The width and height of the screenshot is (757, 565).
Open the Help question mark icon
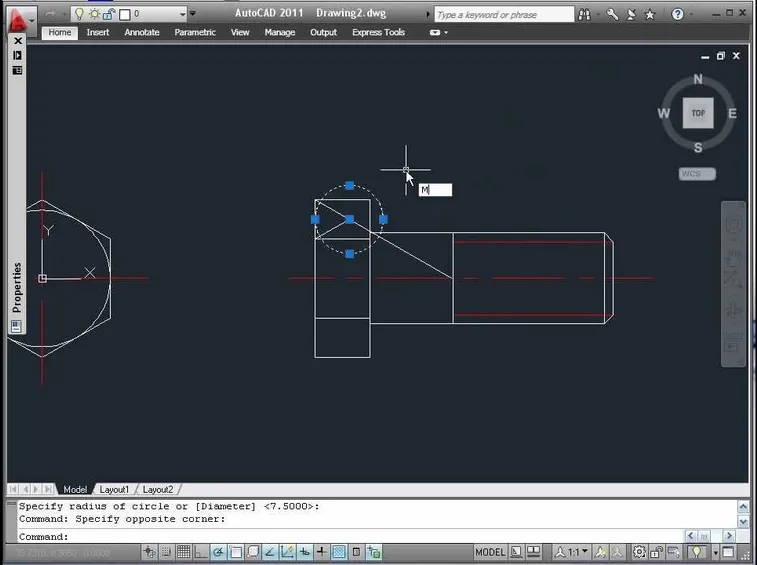pos(678,14)
